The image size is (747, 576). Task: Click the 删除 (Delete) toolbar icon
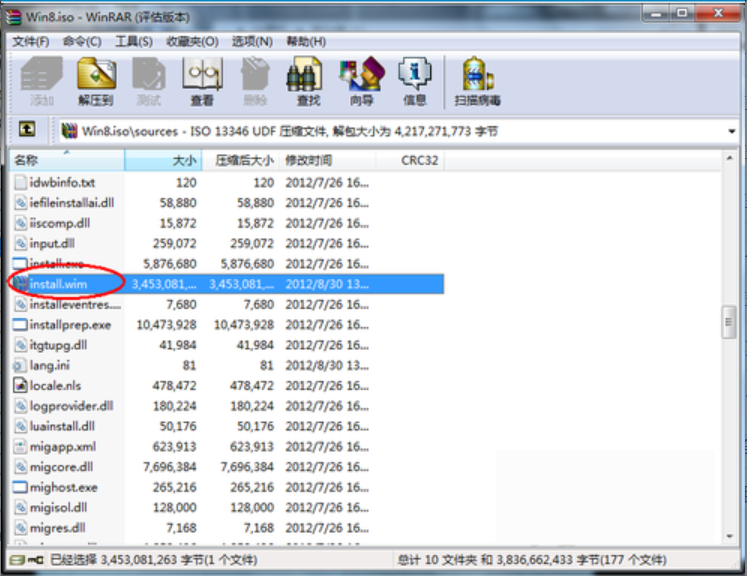[255, 80]
